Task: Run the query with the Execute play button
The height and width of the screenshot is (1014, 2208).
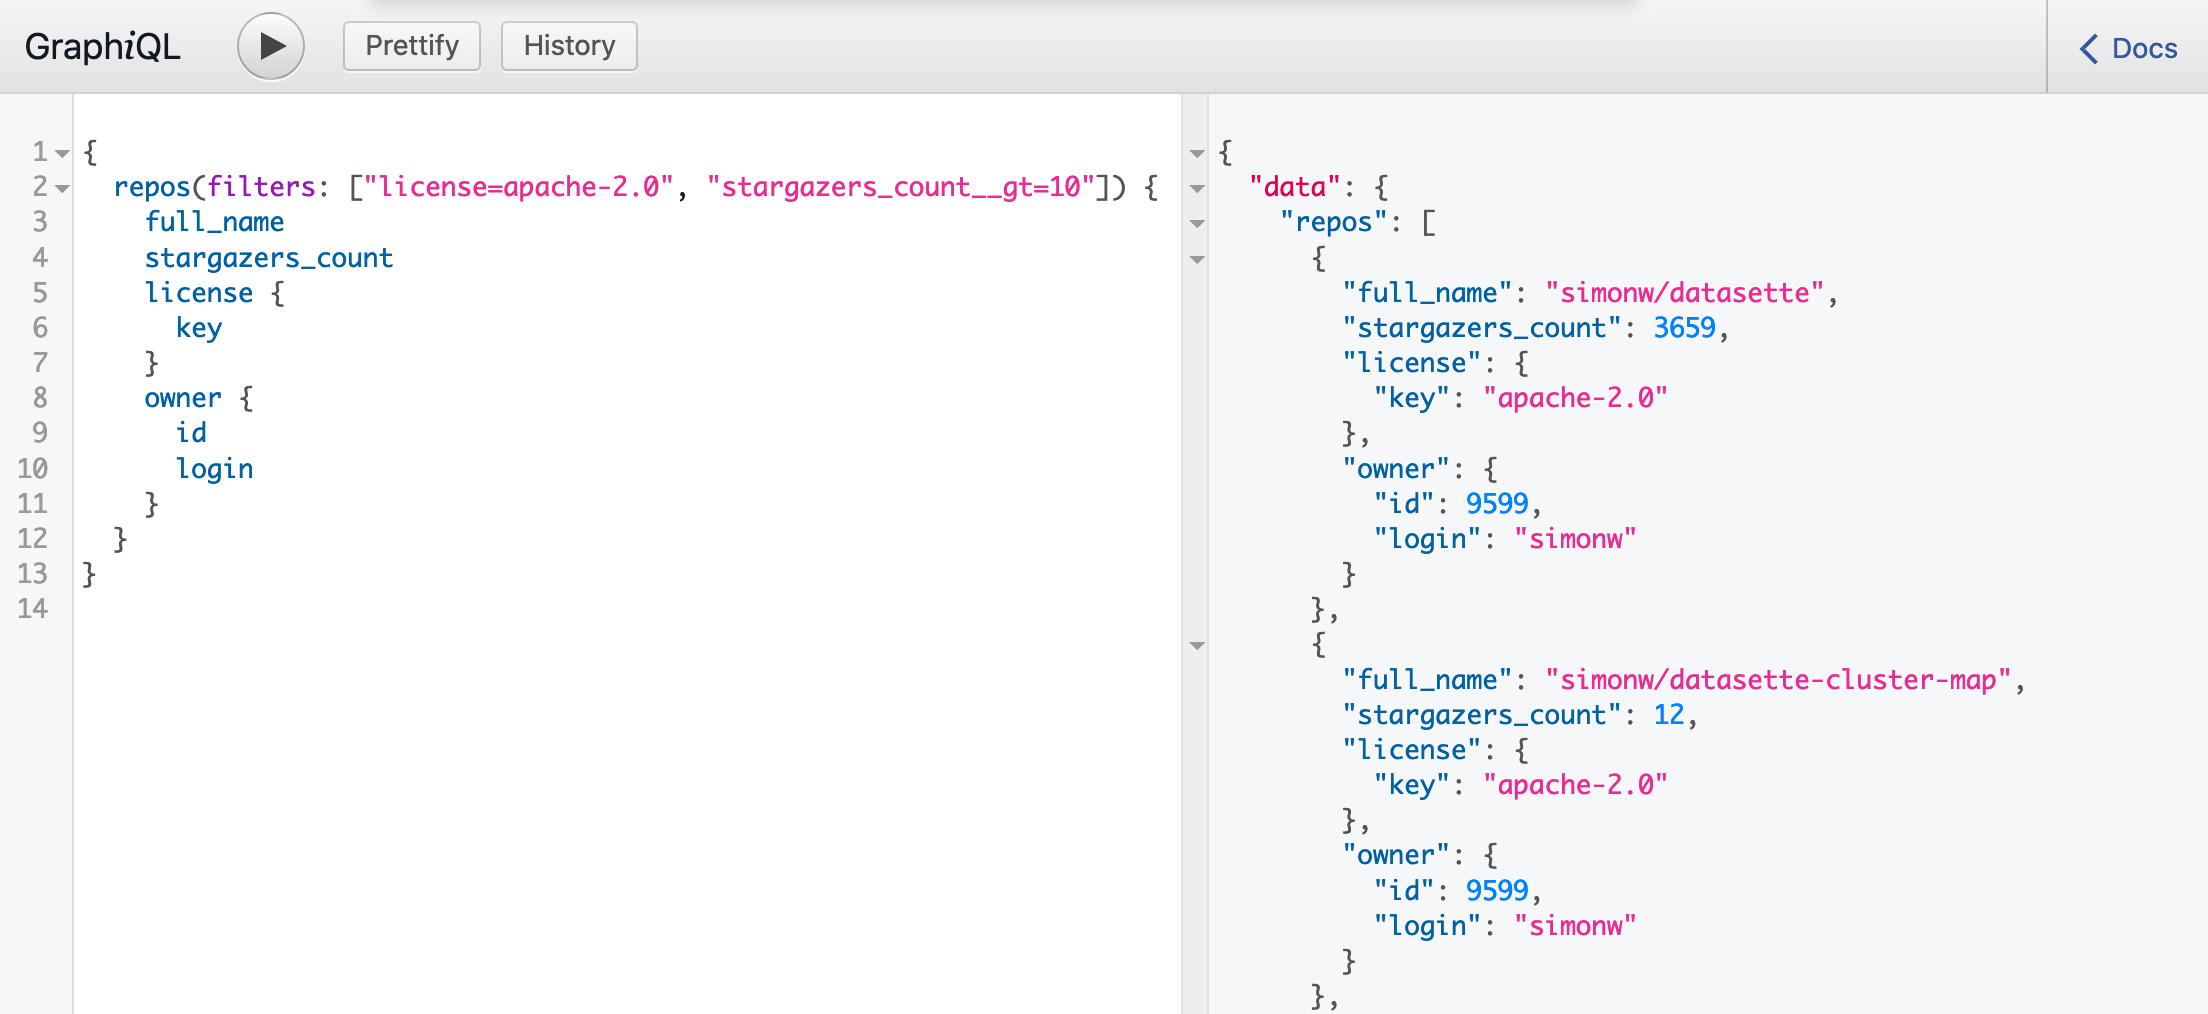Action: 270,46
